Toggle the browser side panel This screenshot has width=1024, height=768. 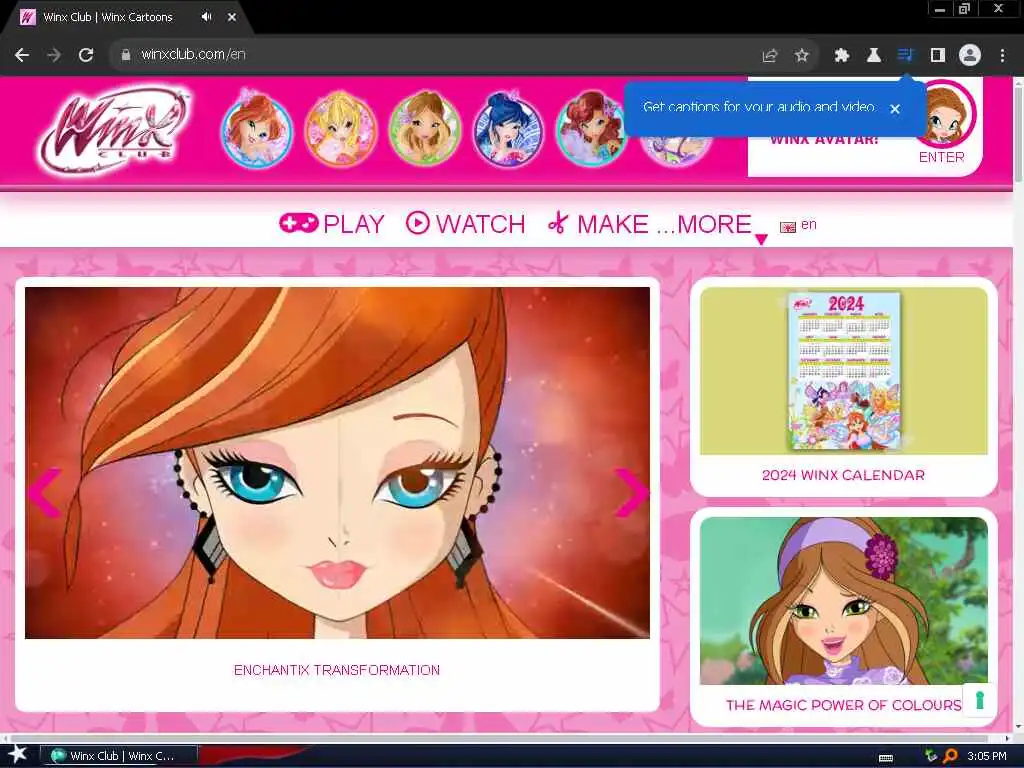(938, 56)
